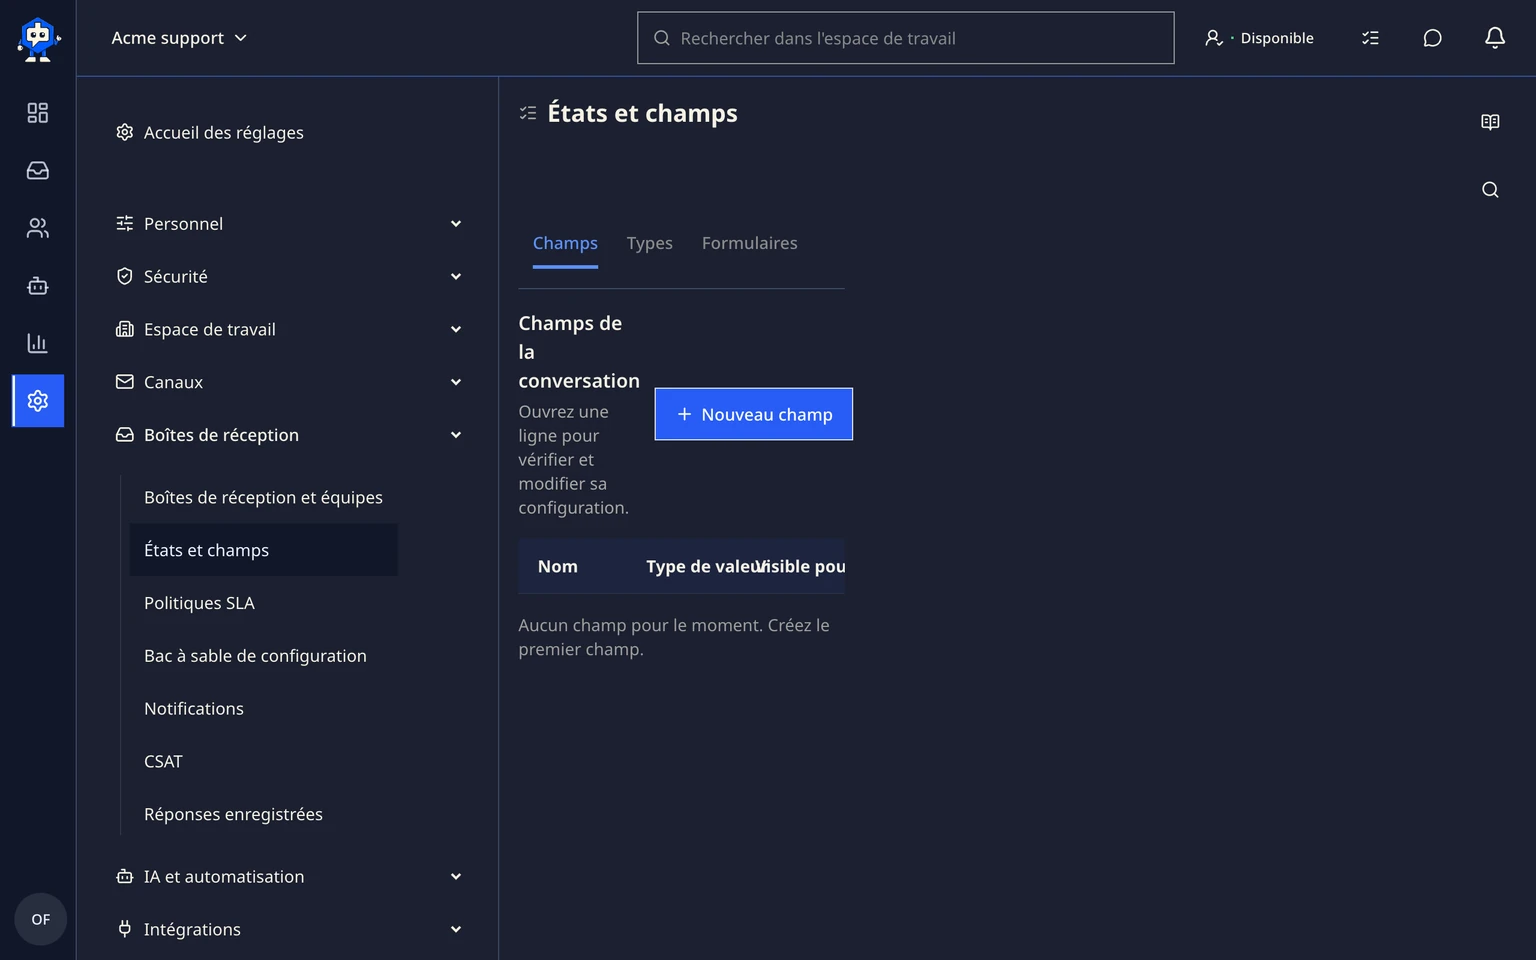
Task: Expand the IA et automatisation section
Action: pos(288,877)
